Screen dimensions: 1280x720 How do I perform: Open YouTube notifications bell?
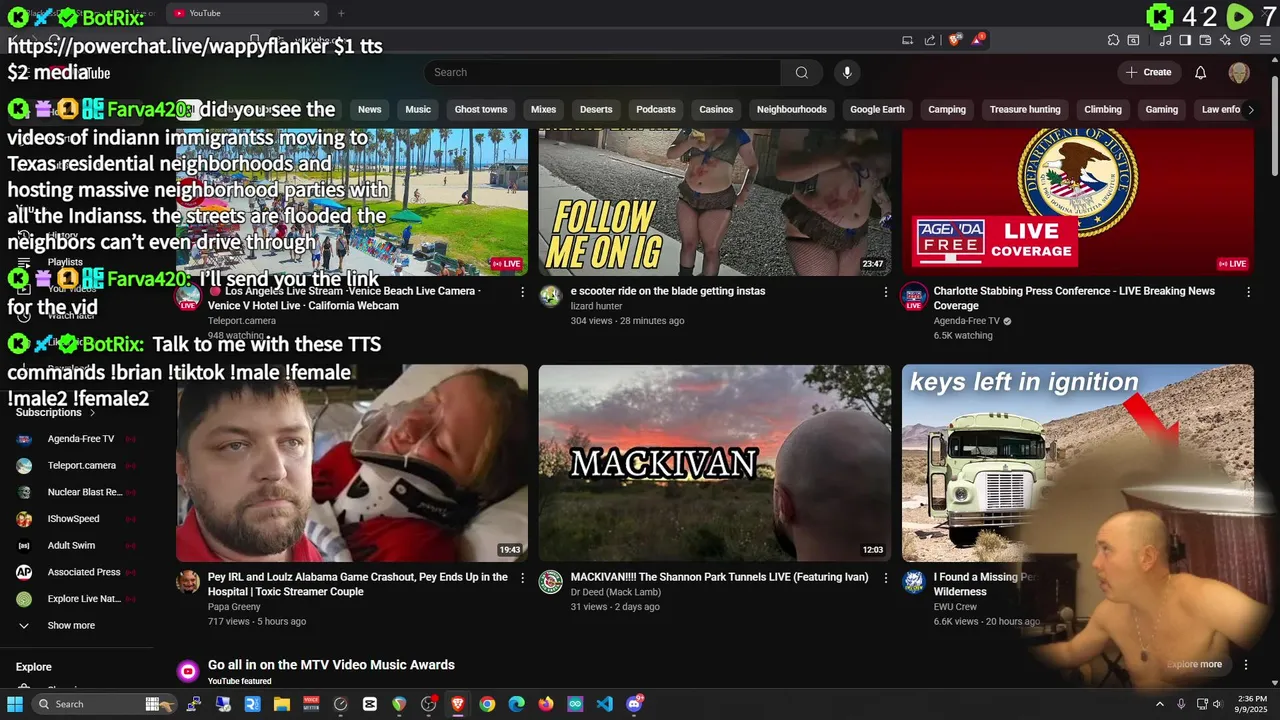(x=1201, y=72)
